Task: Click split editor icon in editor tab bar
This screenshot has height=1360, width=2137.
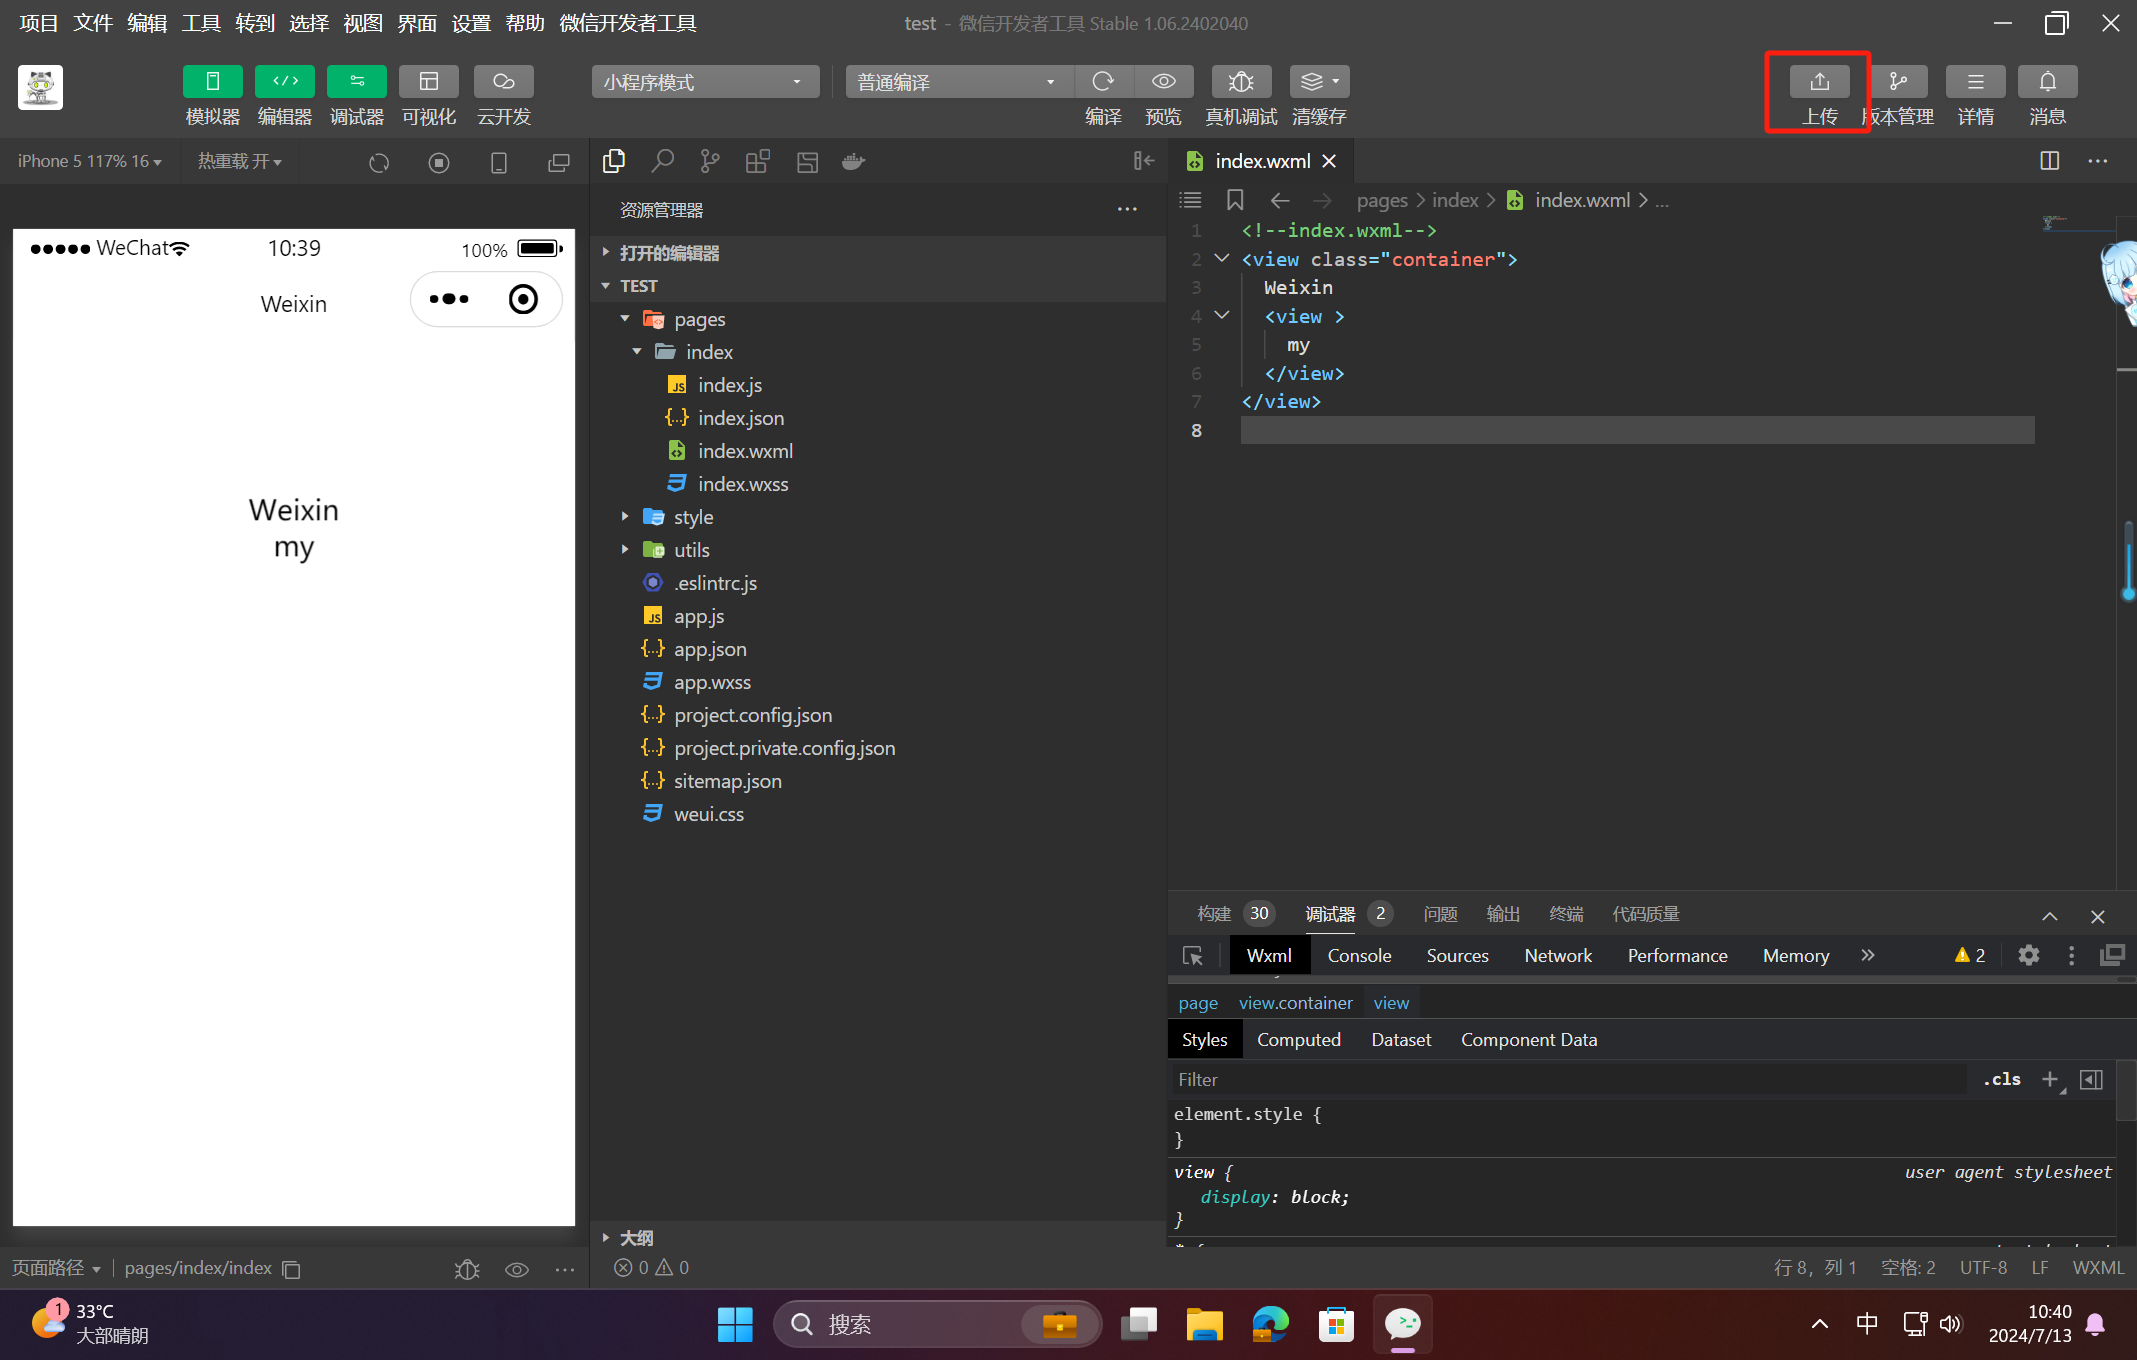Action: (x=2049, y=161)
